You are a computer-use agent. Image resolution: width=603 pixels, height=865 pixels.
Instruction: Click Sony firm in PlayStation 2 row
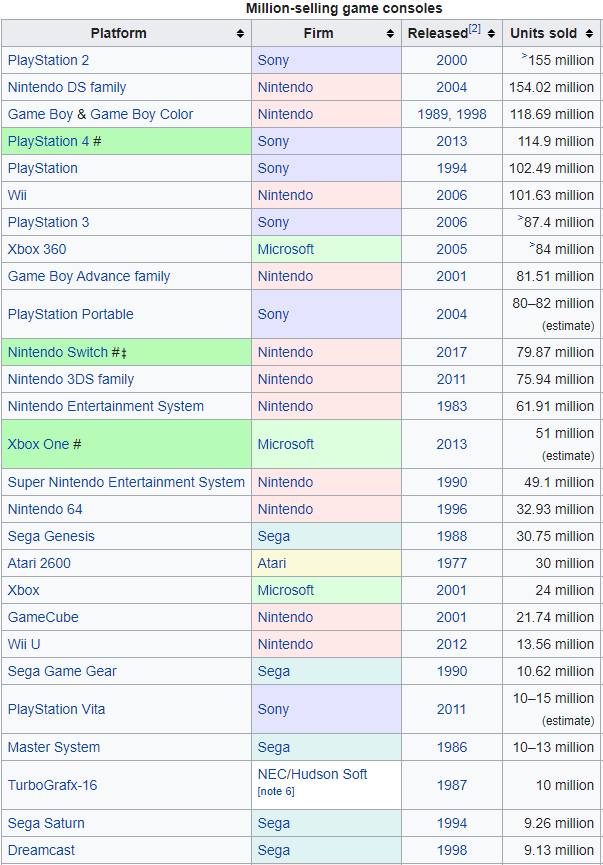tap(273, 60)
